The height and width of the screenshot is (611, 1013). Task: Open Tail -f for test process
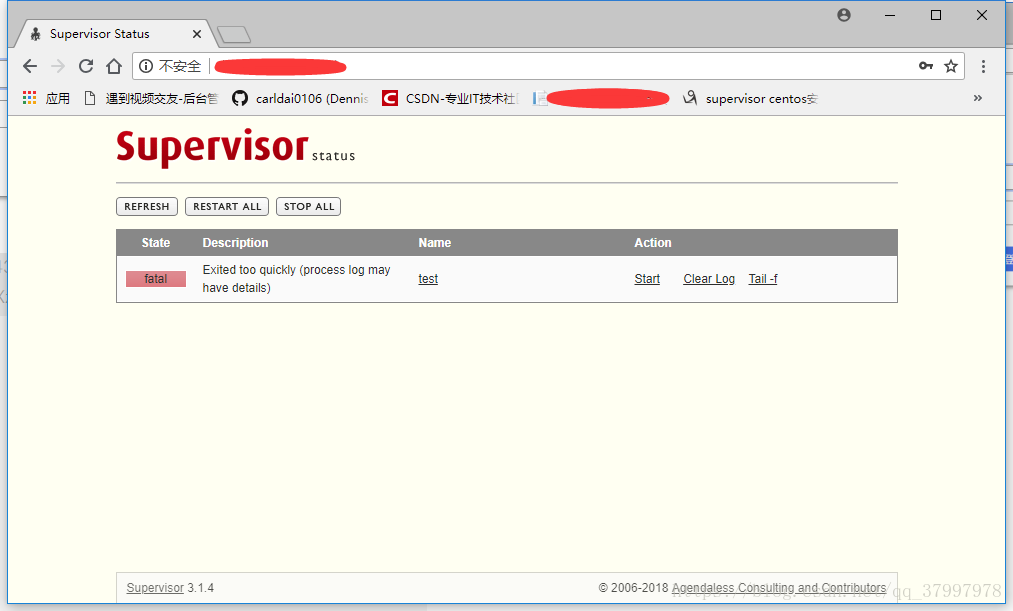[762, 279]
